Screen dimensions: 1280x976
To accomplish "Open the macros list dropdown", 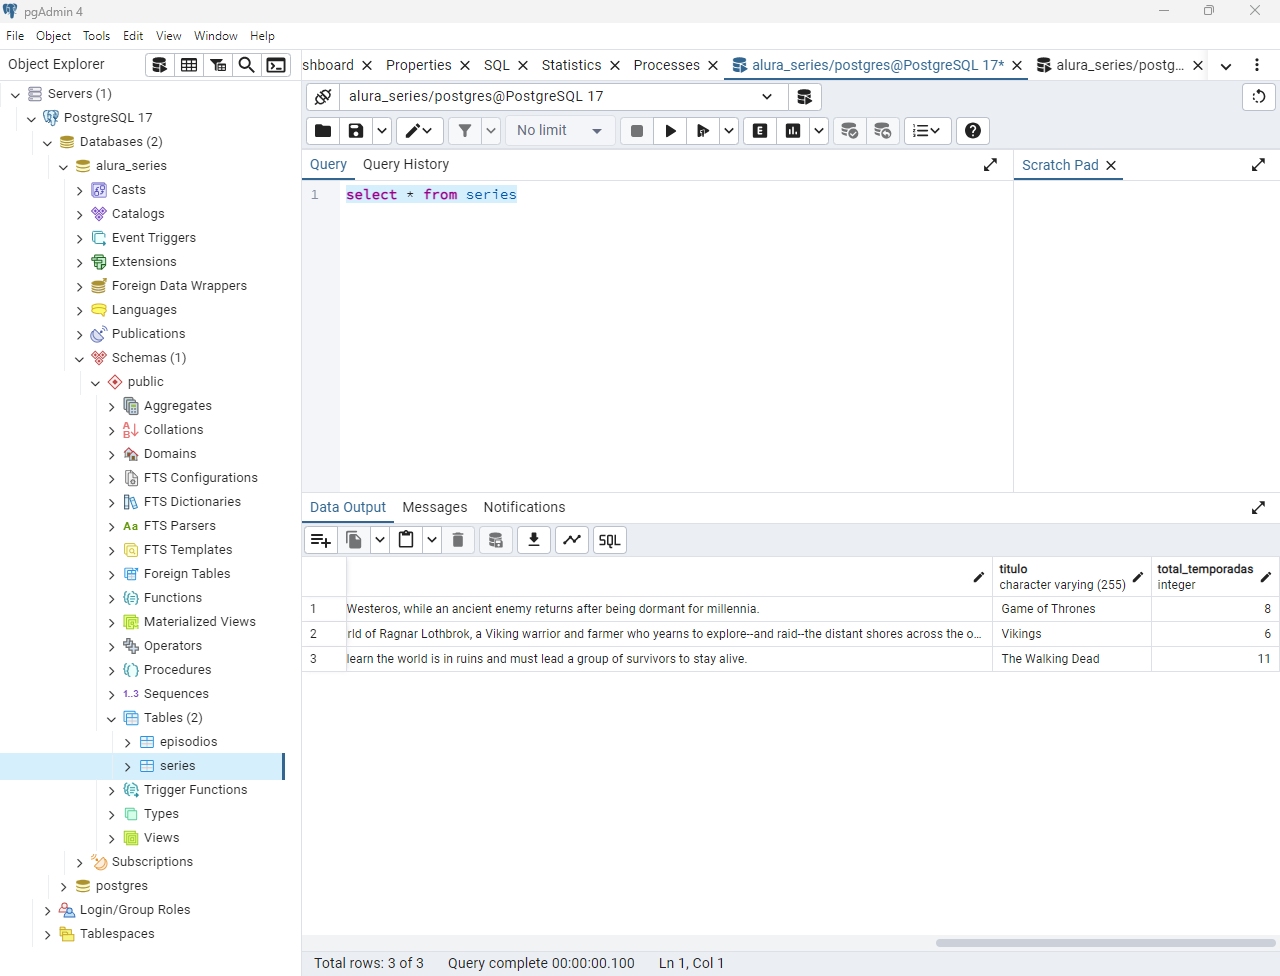I will tap(928, 131).
